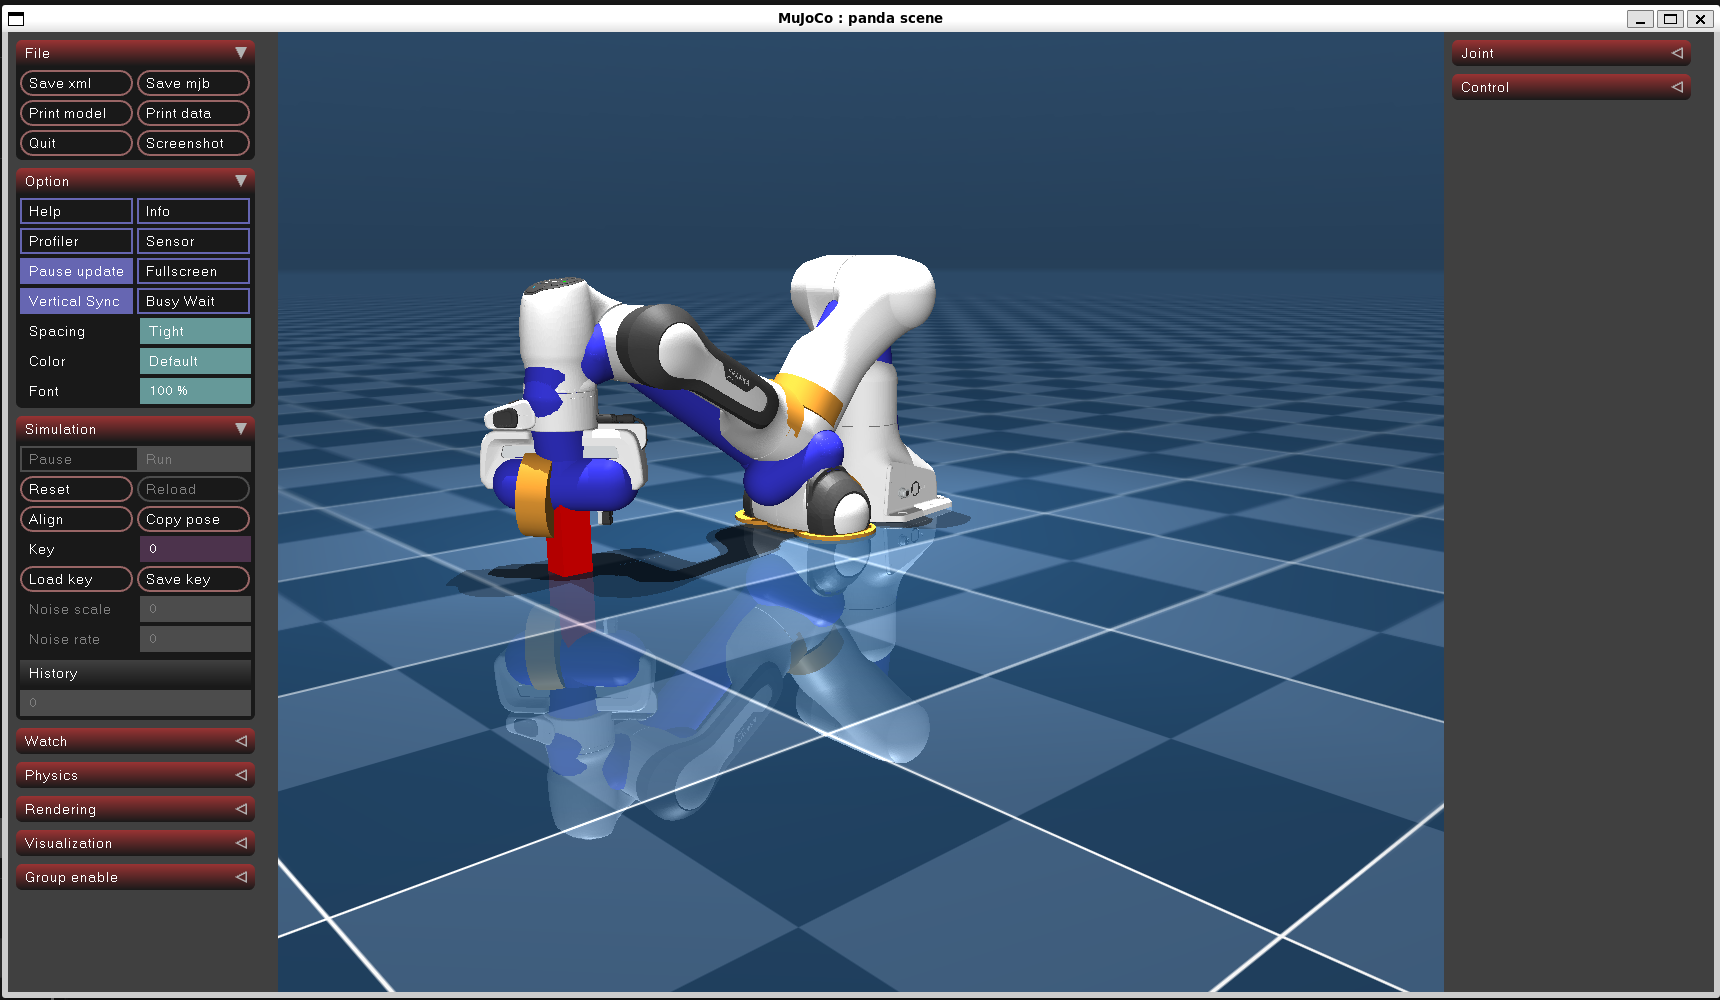Take a Screenshot via File section
The width and height of the screenshot is (1720, 1000).
tap(193, 143)
